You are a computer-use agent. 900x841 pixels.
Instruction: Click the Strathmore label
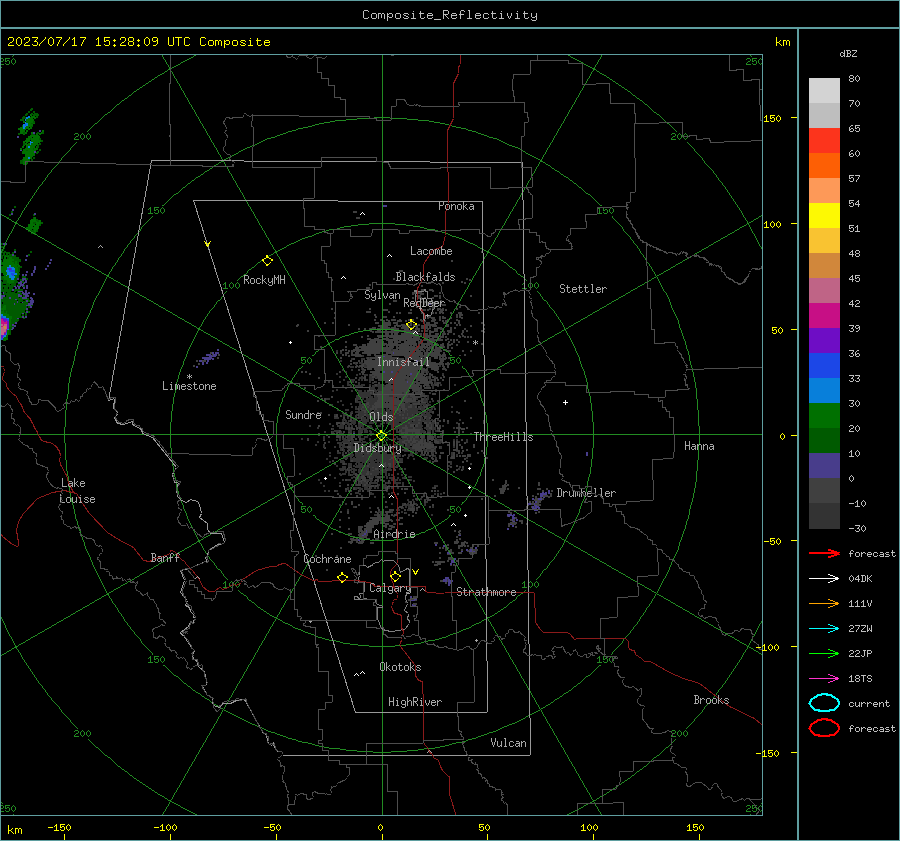click(486, 592)
